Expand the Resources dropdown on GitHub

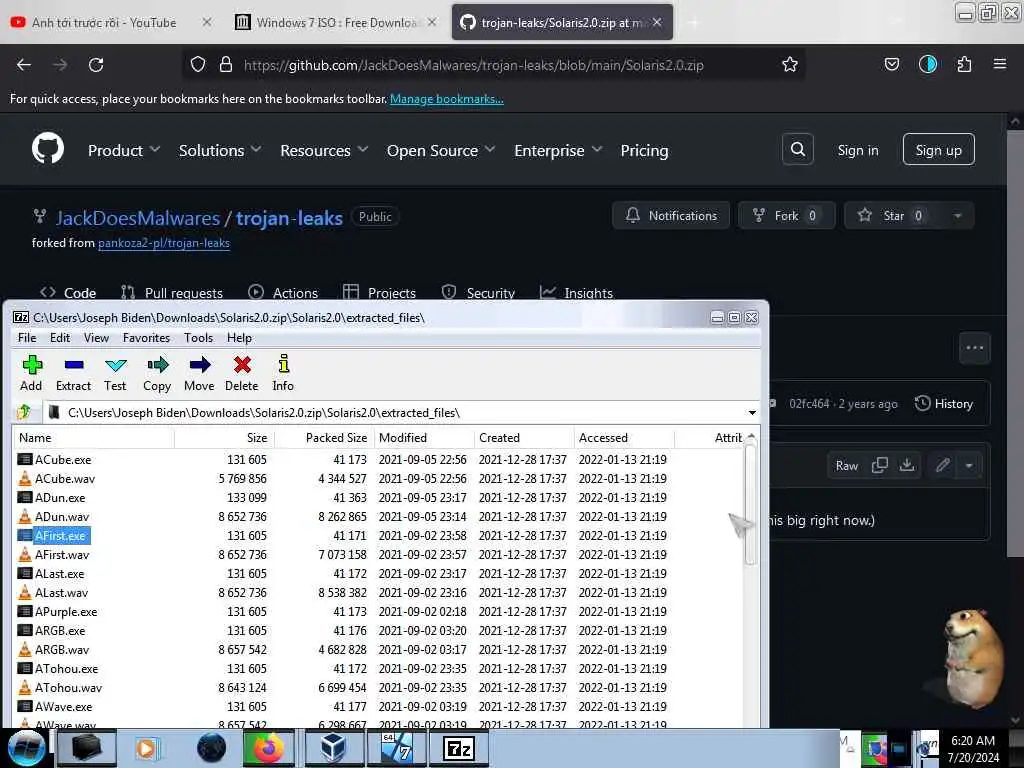pyautogui.click(x=324, y=150)
